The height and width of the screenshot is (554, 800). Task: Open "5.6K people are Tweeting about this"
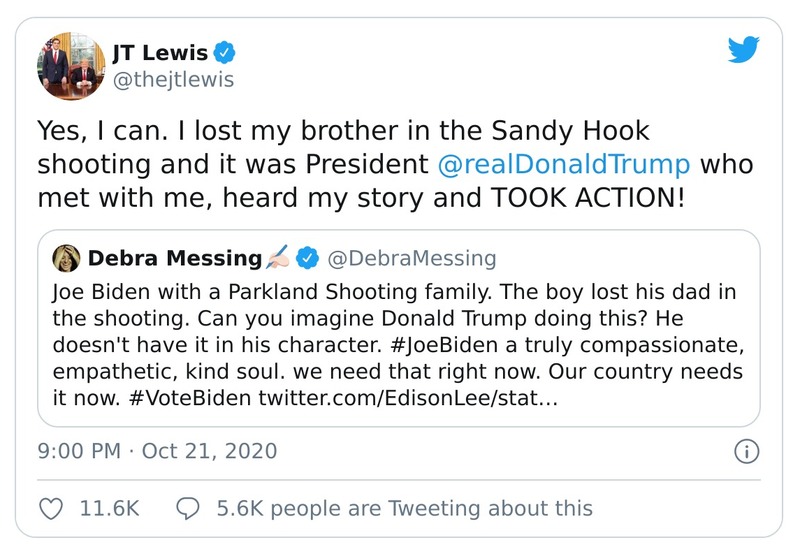[x=404, y=508]
